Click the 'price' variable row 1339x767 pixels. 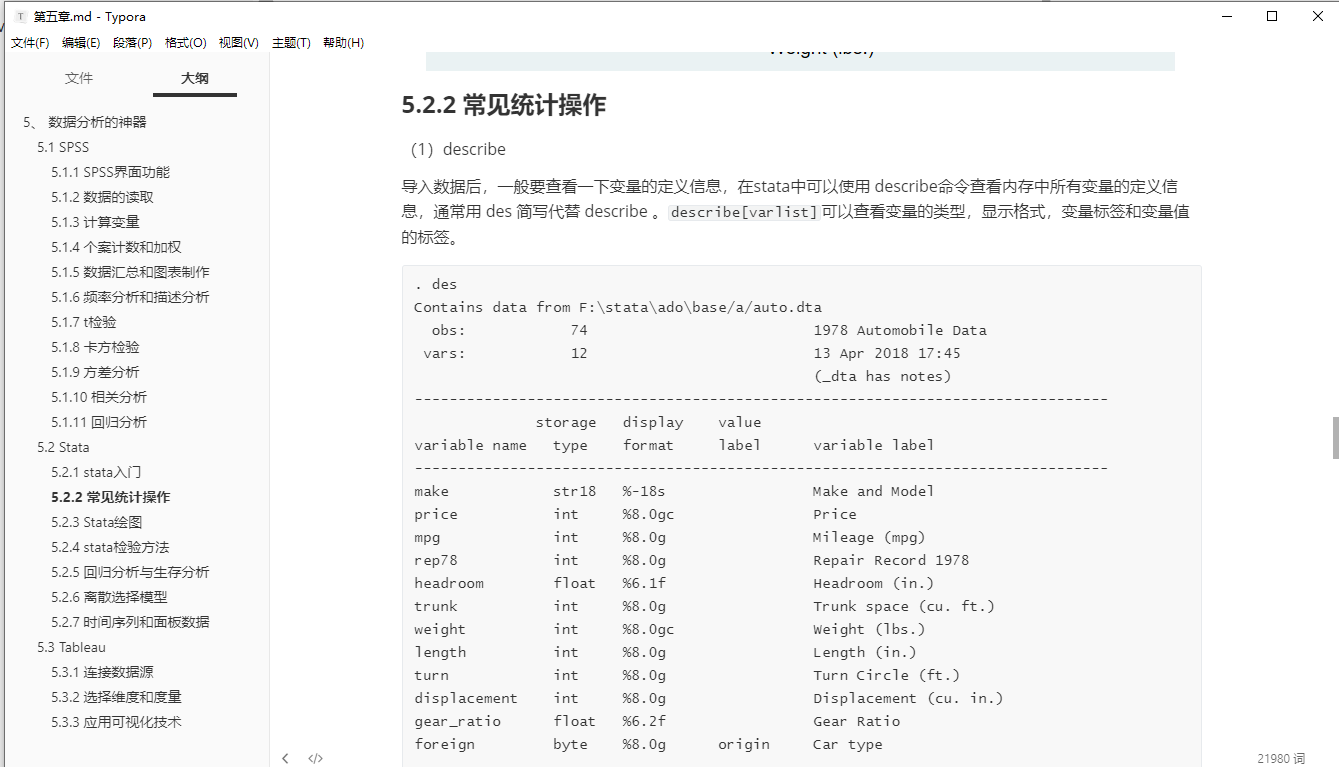636,514
